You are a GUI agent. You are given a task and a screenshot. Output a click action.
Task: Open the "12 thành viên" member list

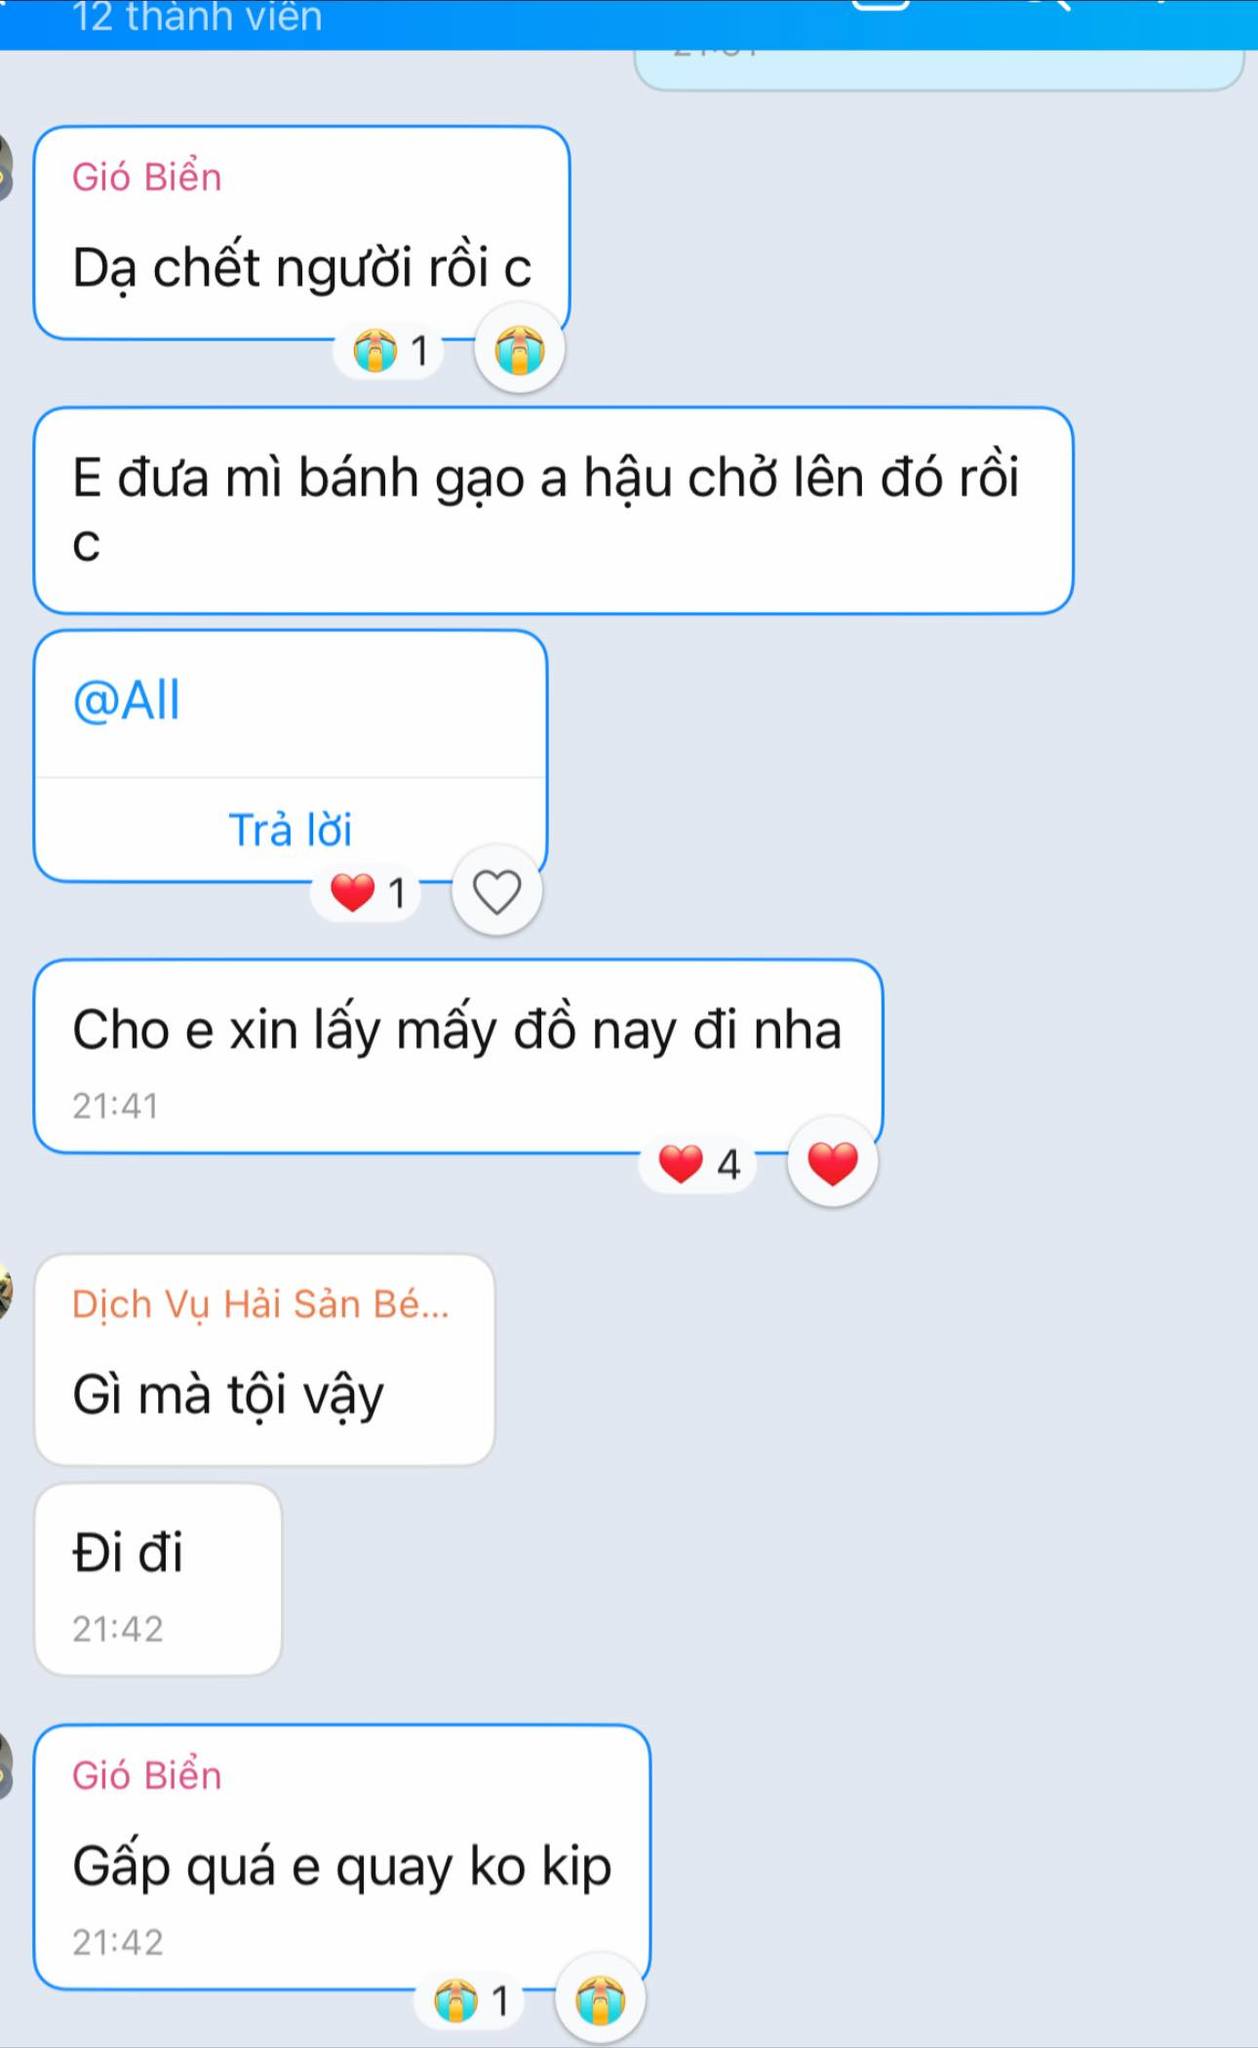click(198, 17)
